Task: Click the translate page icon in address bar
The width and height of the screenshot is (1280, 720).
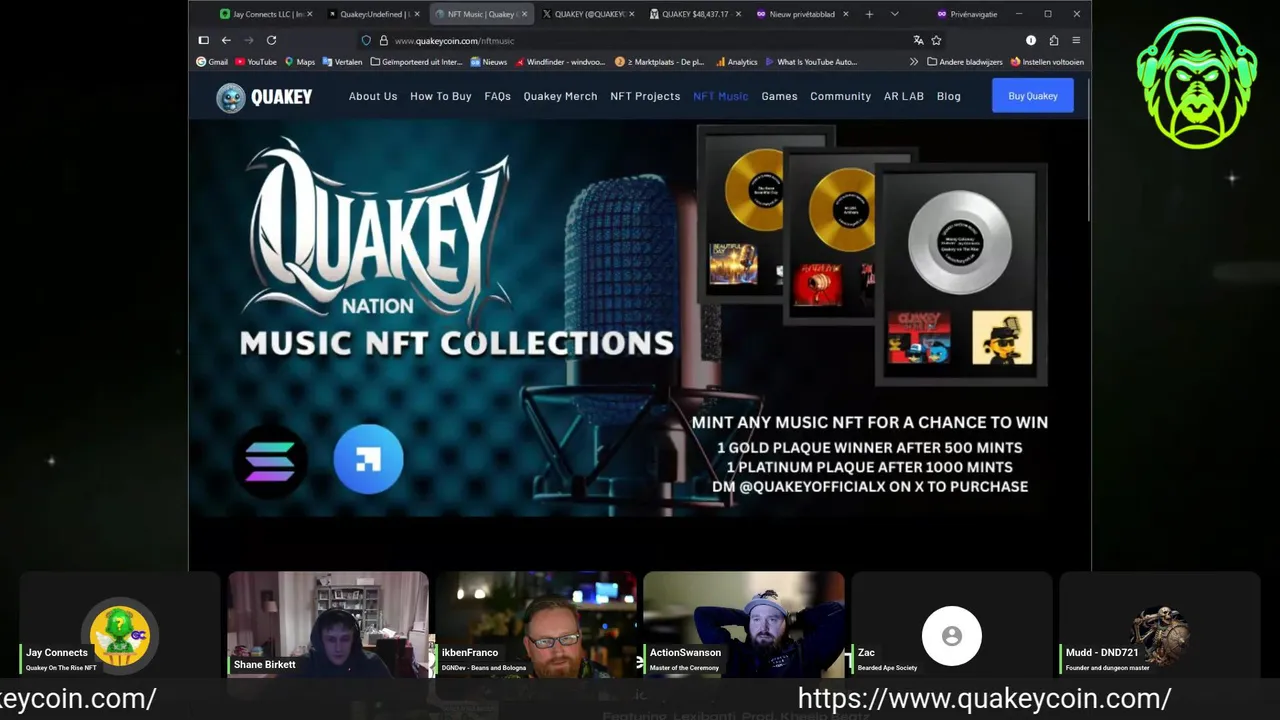Action: 918,40
